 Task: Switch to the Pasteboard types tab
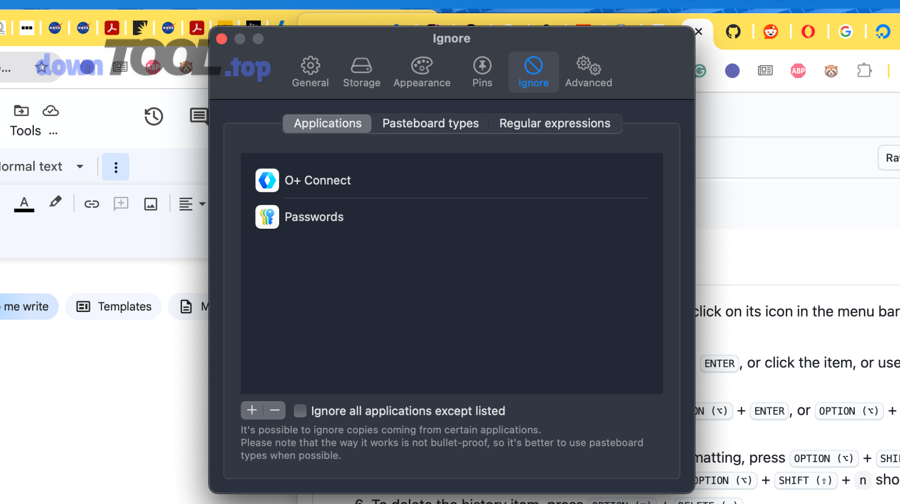coord(430,123)
